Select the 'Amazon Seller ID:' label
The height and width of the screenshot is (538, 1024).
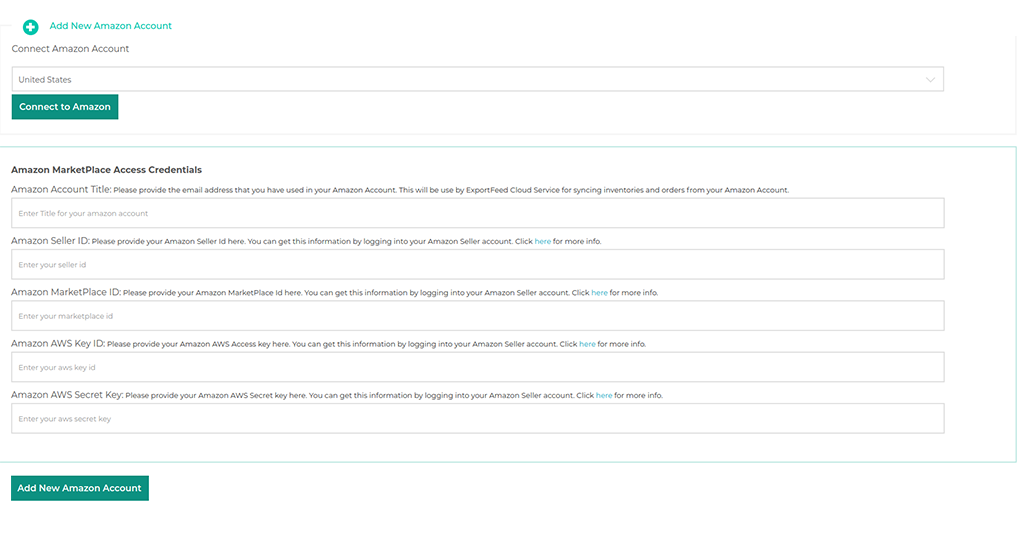pos(50,240)
